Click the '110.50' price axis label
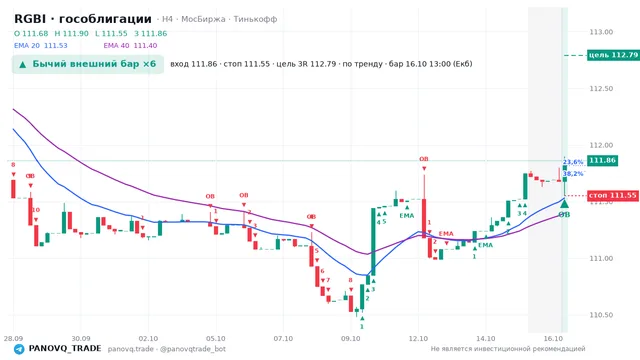The height and width of the screenshot is (360, 640). [x=601, y=315]
